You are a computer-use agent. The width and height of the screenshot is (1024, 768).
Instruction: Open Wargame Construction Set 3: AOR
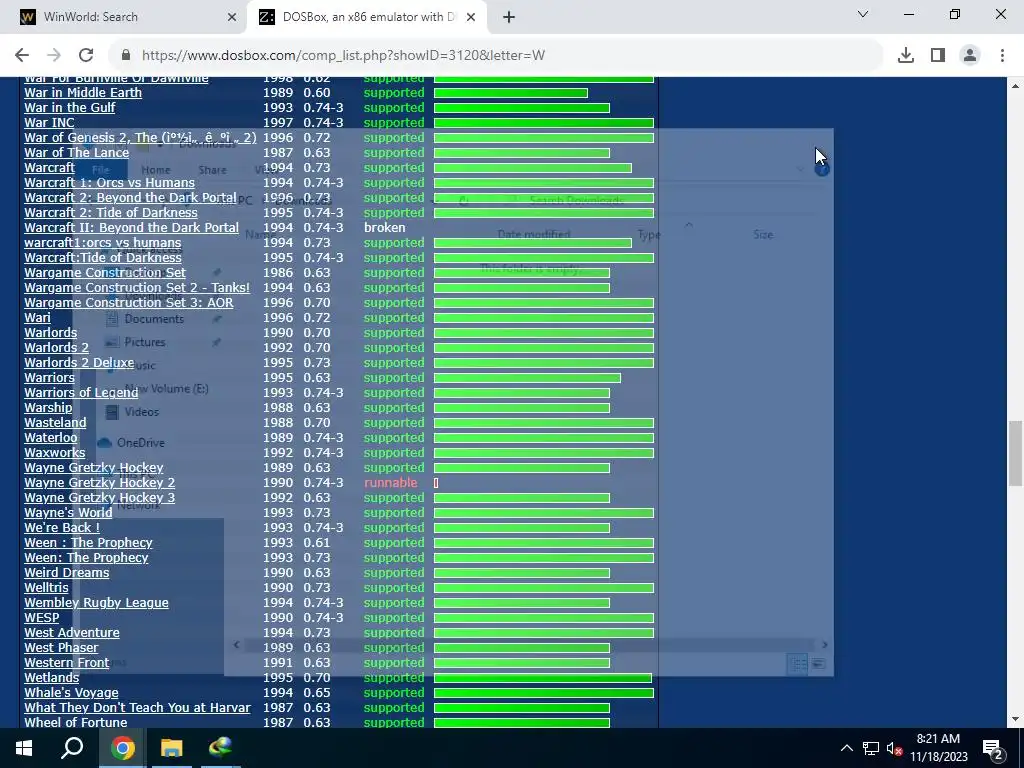(x=129, y=303)
